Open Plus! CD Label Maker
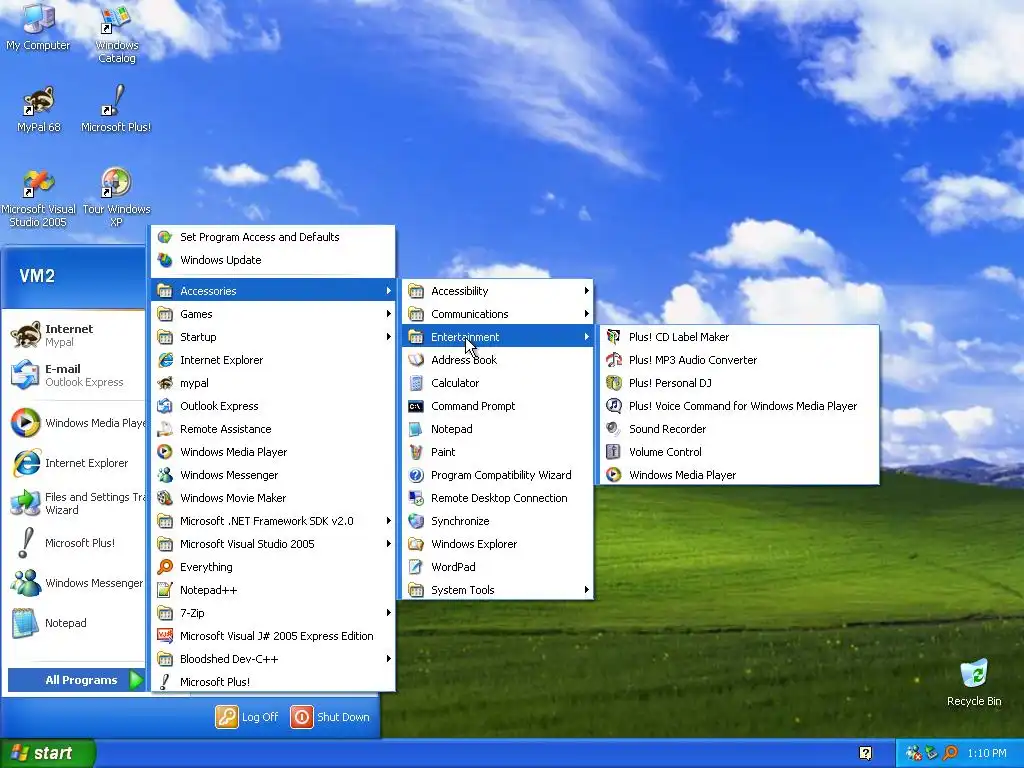 click(x=739, y=337)
